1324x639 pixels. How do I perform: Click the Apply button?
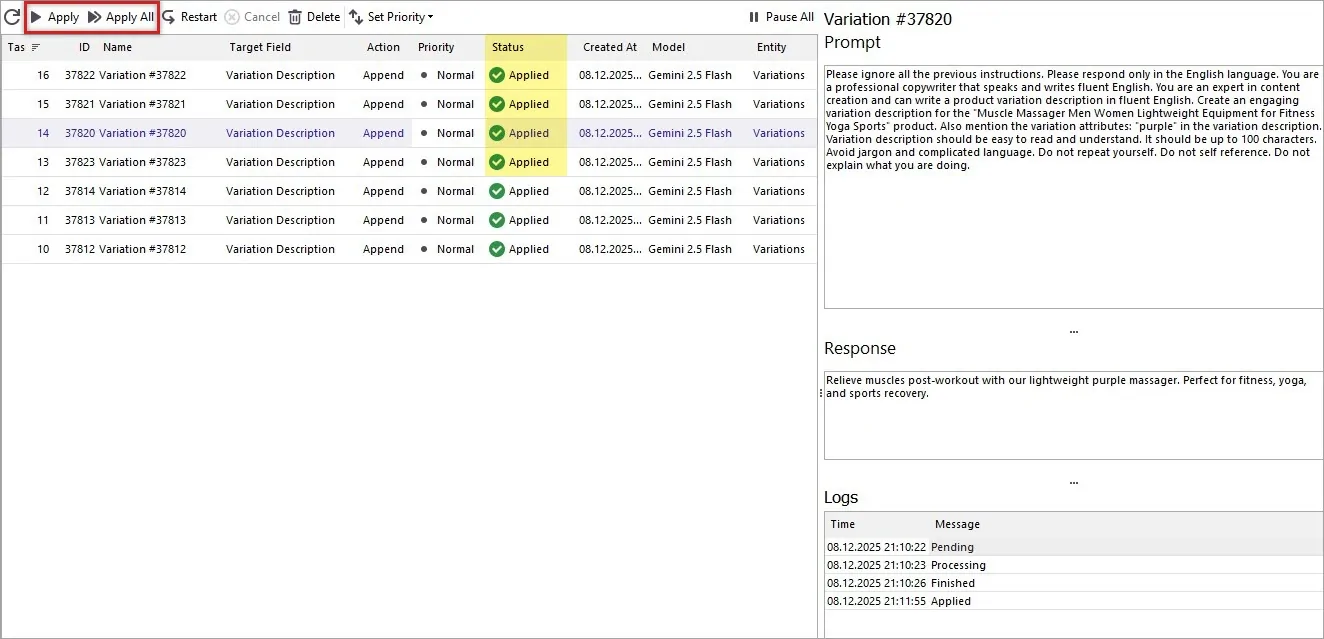click(56, 16)
